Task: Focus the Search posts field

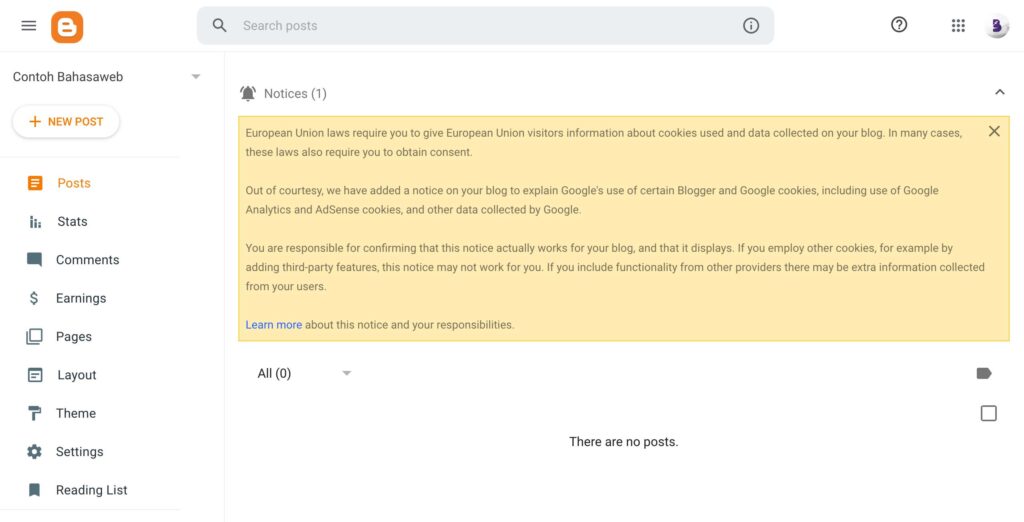Action: click(485, 25)
